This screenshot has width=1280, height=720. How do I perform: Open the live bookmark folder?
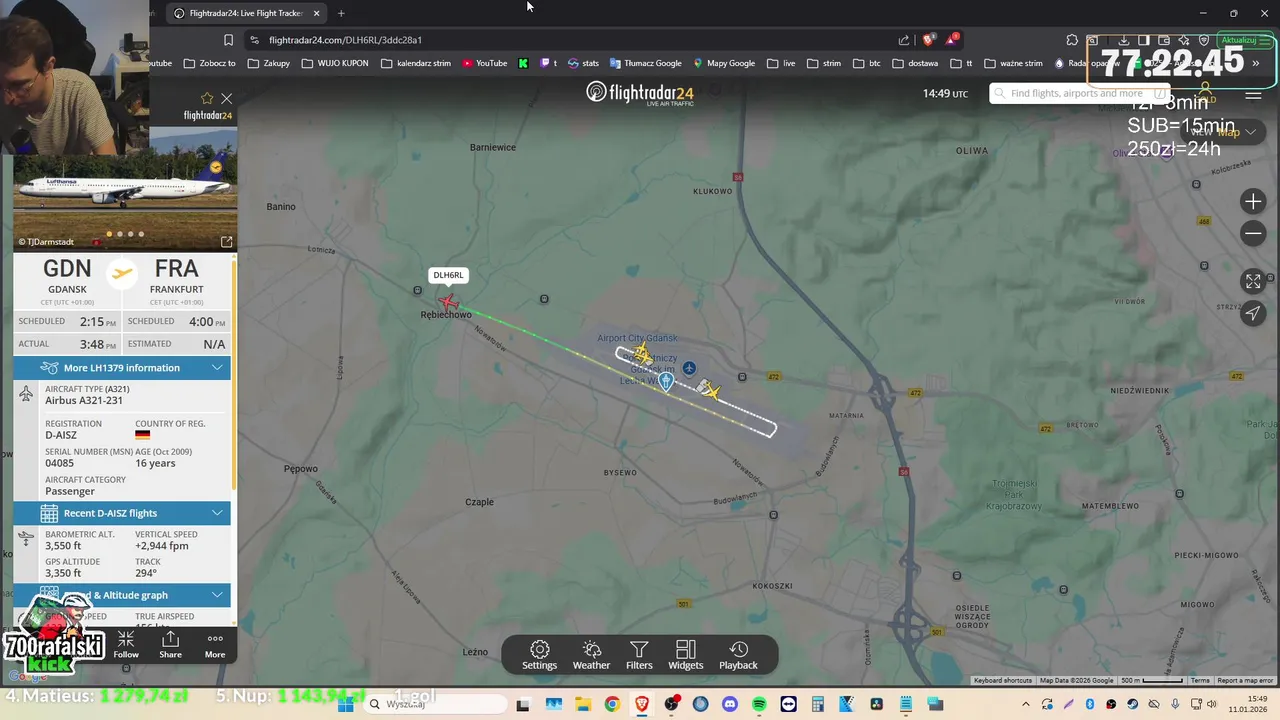[x=781, y=63]
